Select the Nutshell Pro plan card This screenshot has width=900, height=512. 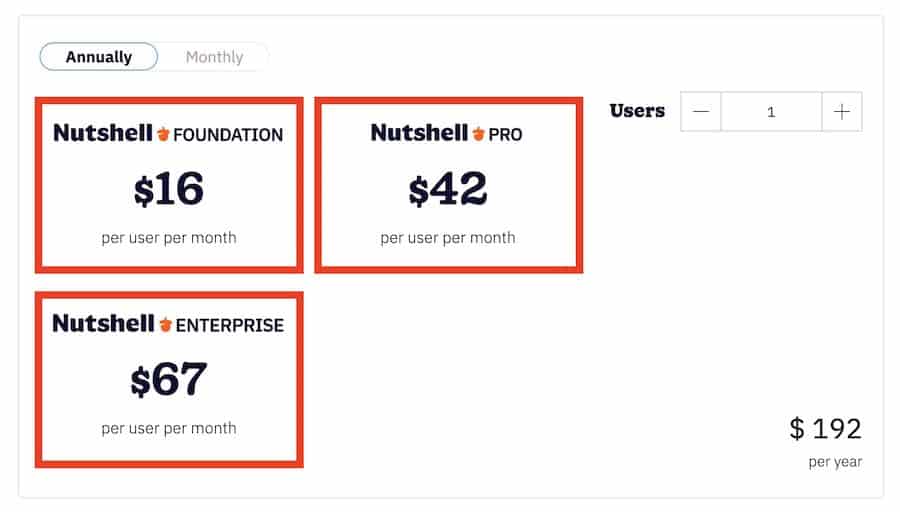click(448, 185)
